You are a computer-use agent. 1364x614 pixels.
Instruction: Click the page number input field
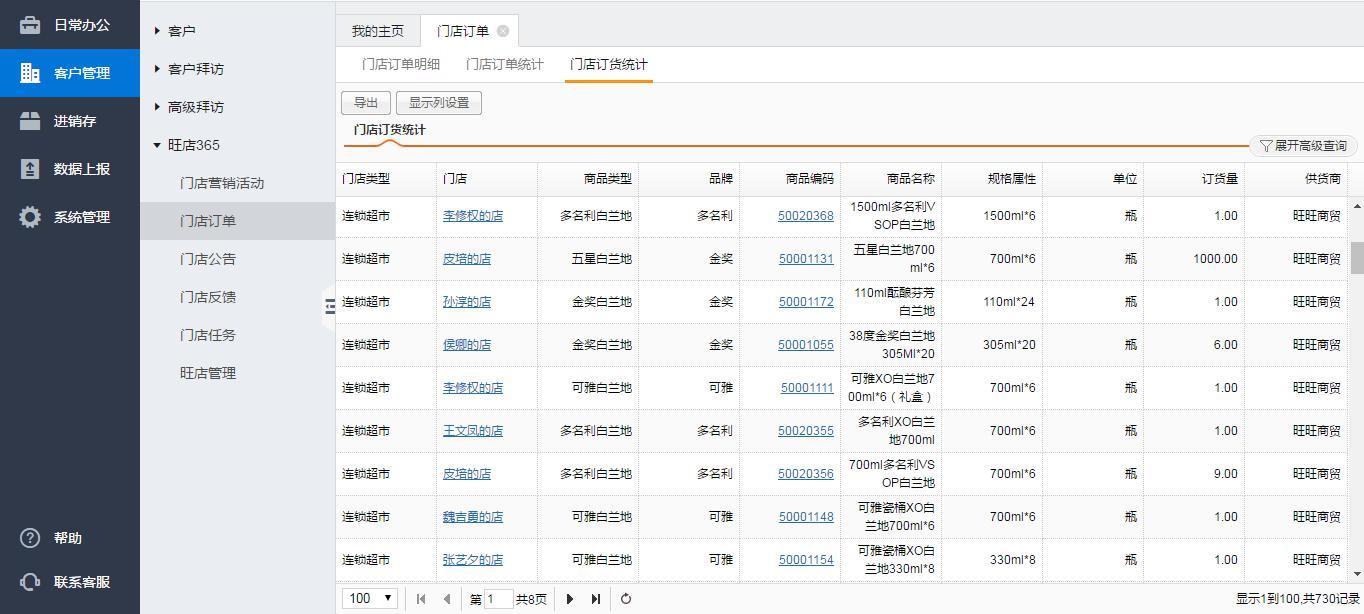point(497,599)
